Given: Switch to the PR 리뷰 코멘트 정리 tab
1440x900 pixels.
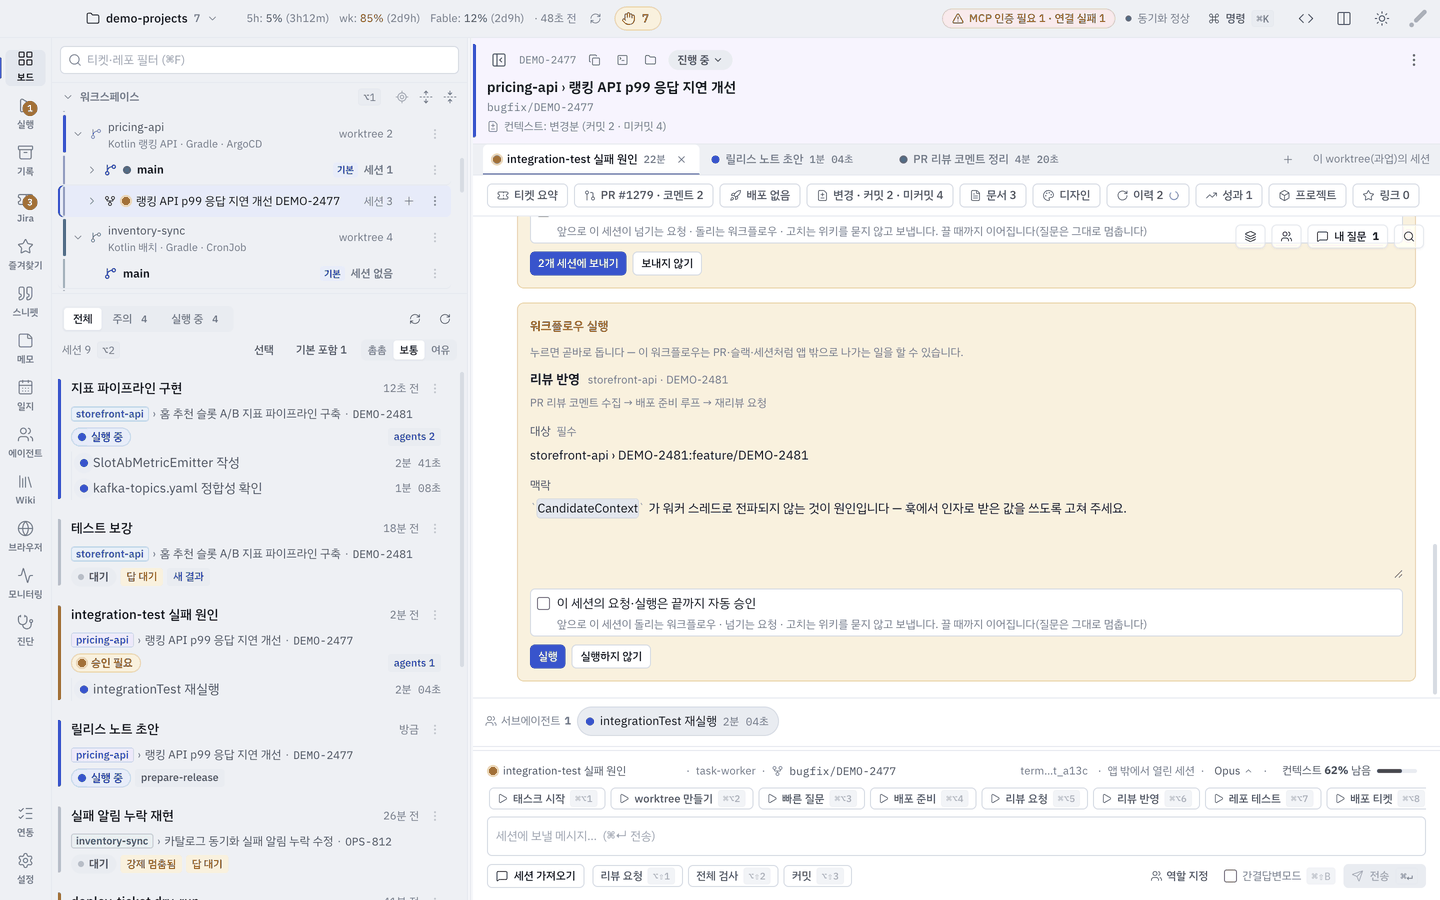Looking at the screenshot, I should click(x=978, y=159).
